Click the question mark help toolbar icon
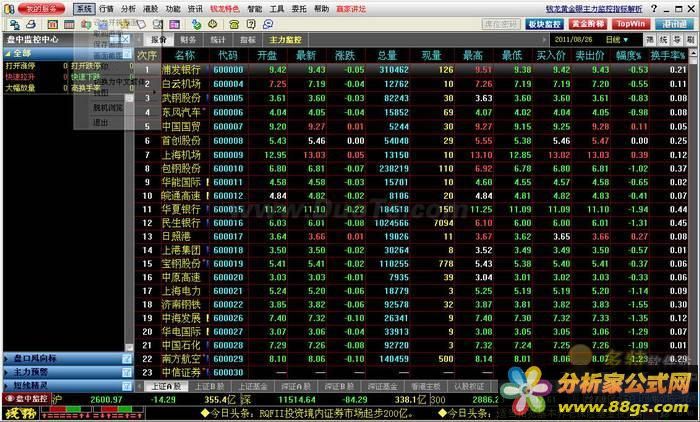This screenshot has height=422, width=700. 251,24
